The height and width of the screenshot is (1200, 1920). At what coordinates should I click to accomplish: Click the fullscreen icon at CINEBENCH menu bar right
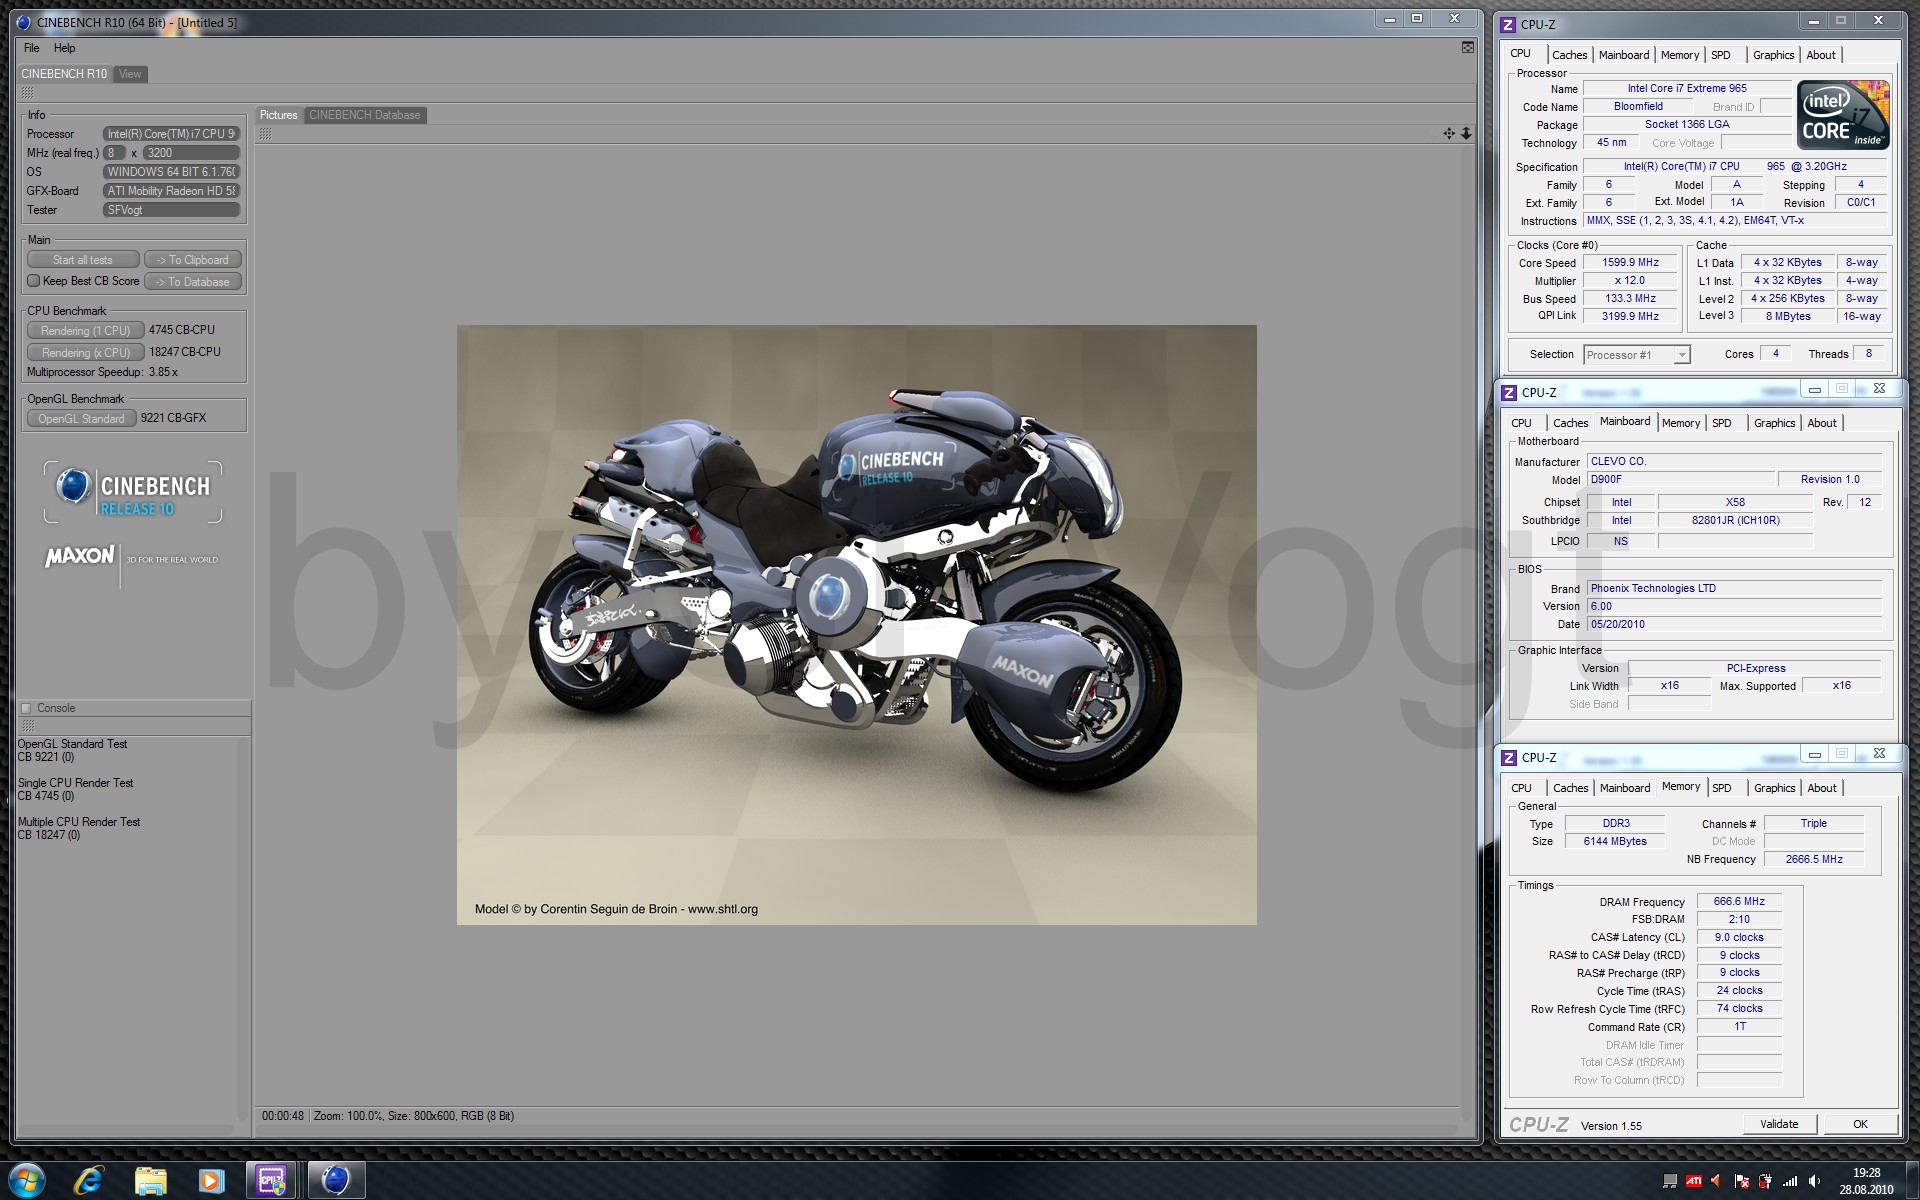tap(1467, 47)
